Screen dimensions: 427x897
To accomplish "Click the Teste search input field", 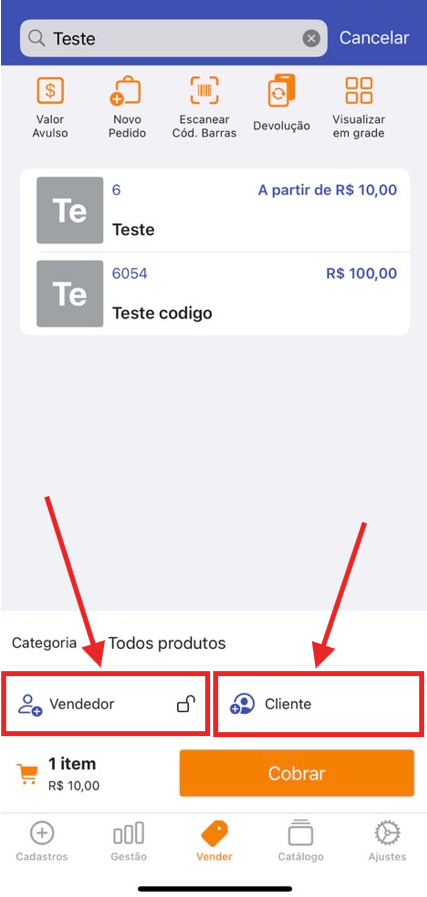I will (173, 38).
